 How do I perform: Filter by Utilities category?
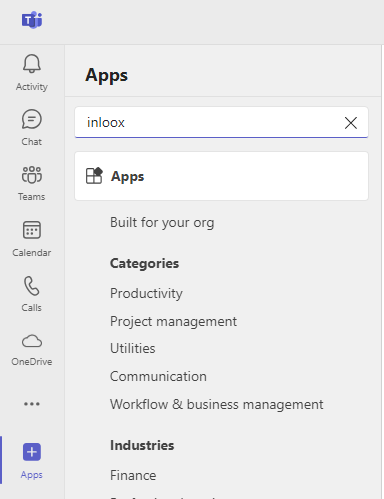point(133,348)
